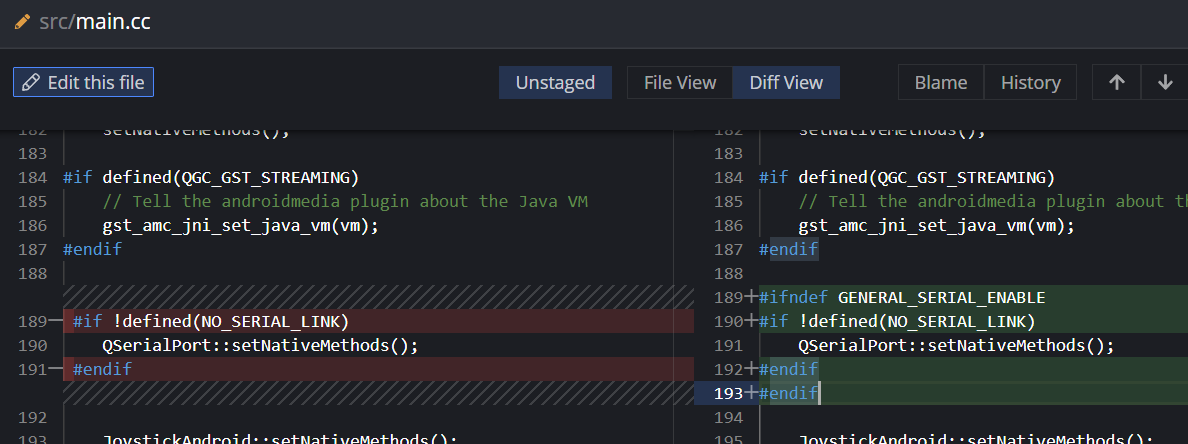Click main.cc in the file path header
Screen dimensions: 1188x444
(x=113, y=21)
